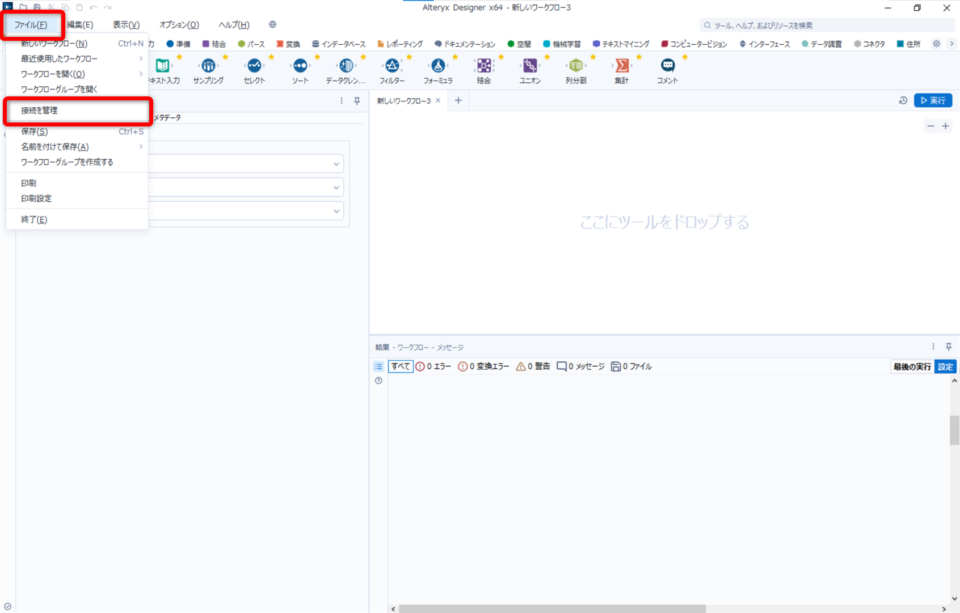The image size is (960, 613).
Task: Click the 実行 (Run) button
Action: 932,100
